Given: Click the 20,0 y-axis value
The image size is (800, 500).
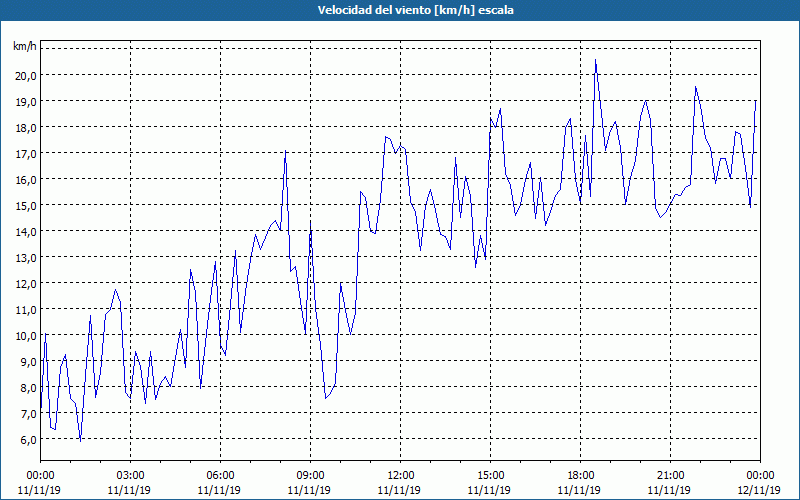Looking at the screenshot, I should (x=26, y=76).
